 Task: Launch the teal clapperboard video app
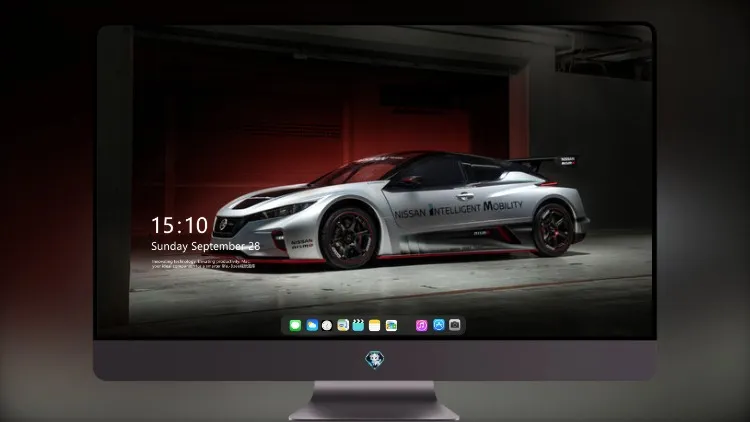click(358, 326)
